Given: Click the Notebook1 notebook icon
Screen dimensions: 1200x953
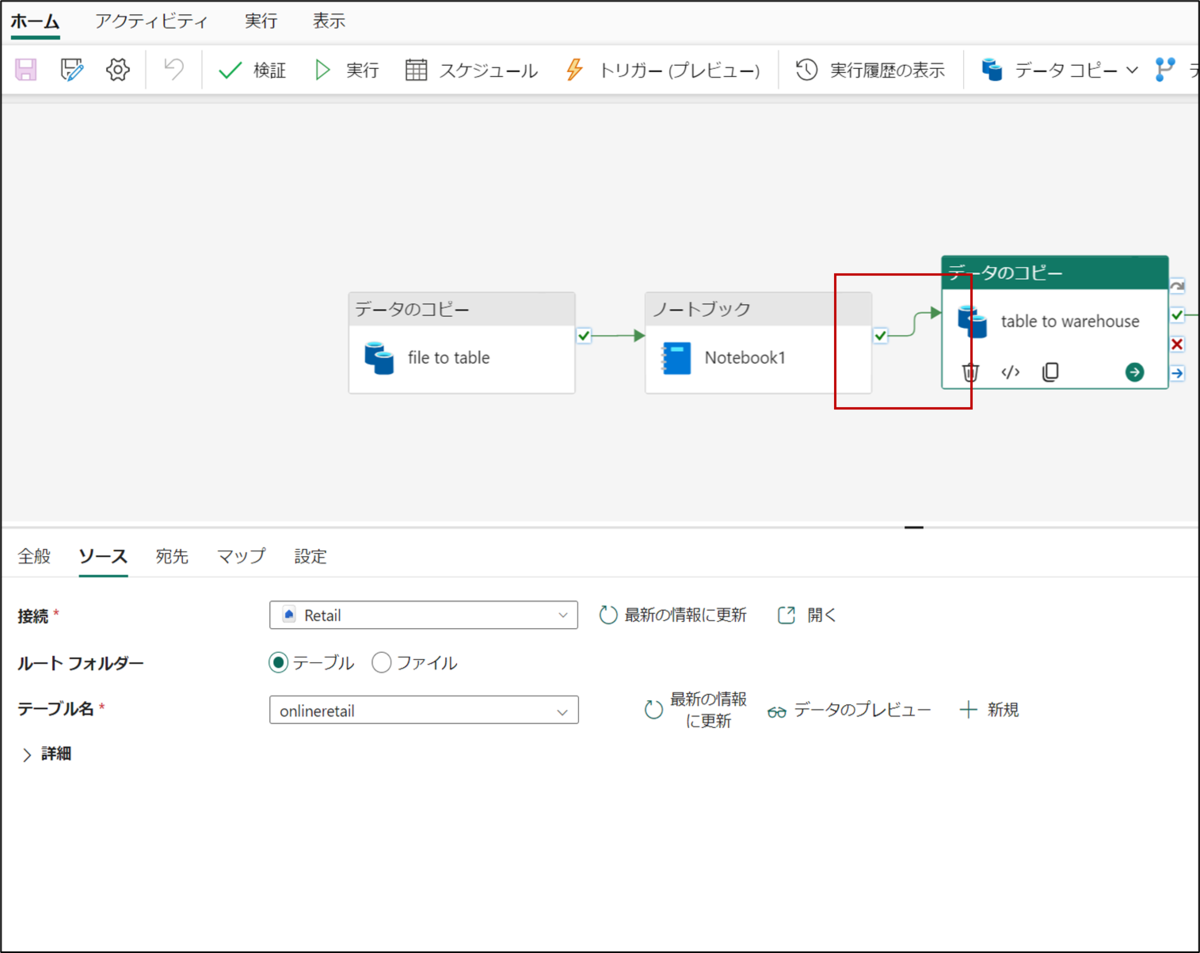Looking at the screenshot, I should 677,358.
